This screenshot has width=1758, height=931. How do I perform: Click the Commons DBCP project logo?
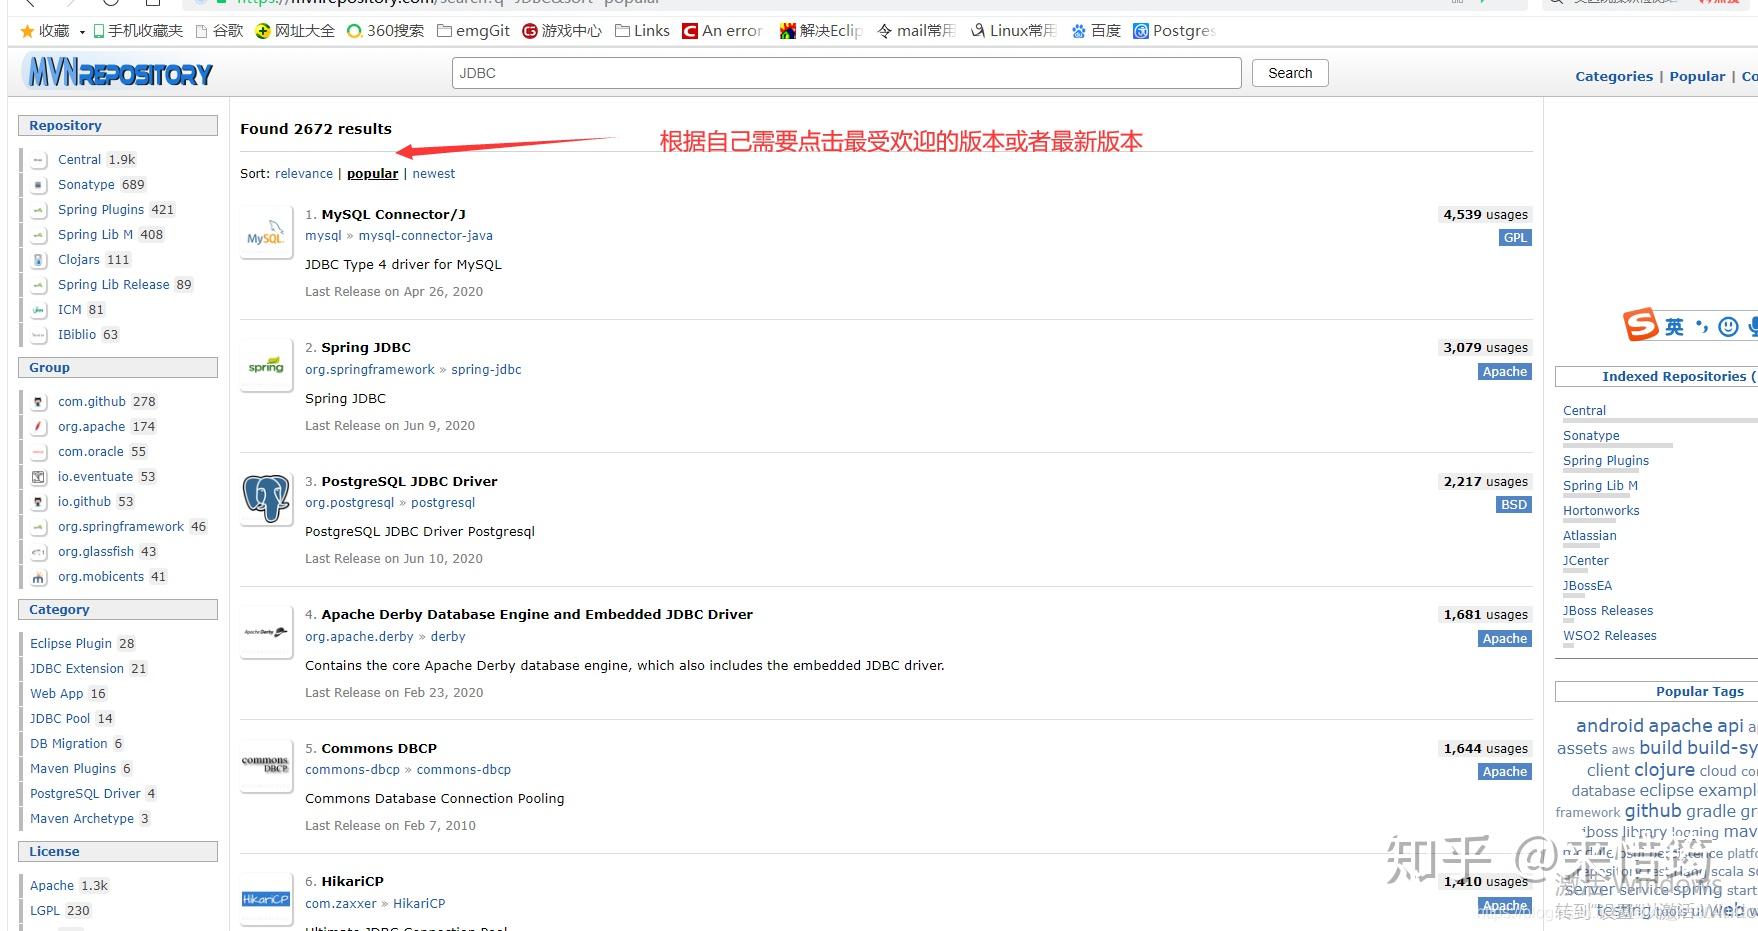coord(264,766)
